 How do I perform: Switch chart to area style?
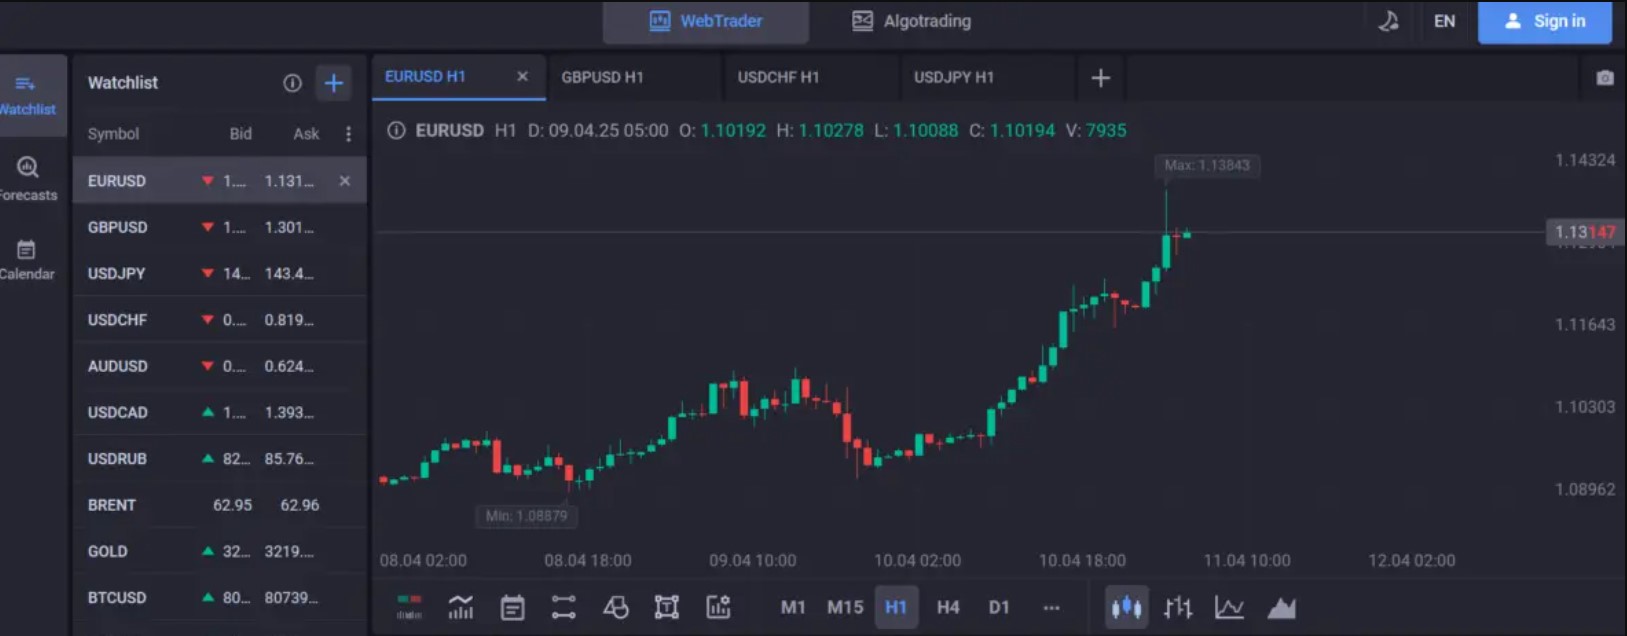click(x=1281, y=607)
